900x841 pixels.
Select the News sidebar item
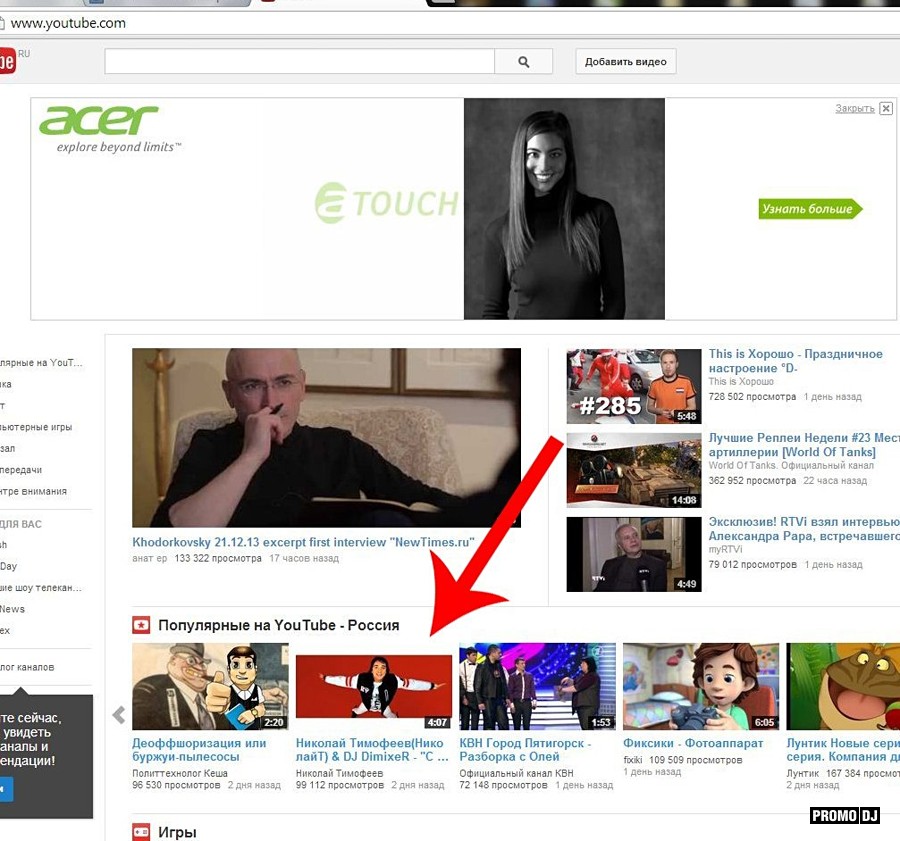point(12,609)
